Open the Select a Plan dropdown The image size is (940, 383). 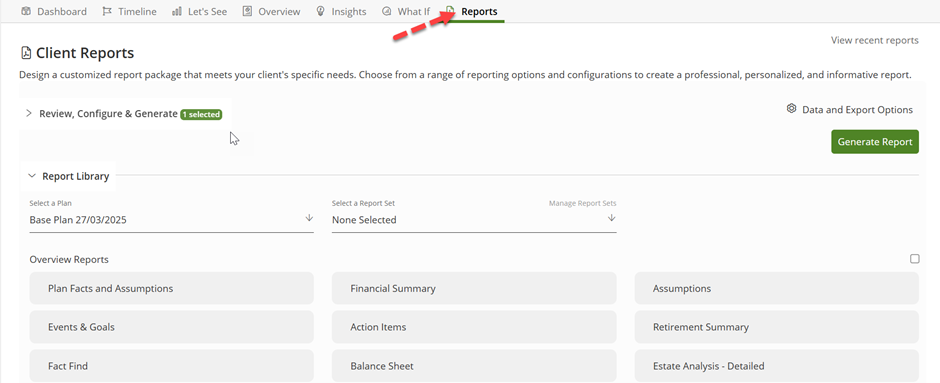[171, 220]
